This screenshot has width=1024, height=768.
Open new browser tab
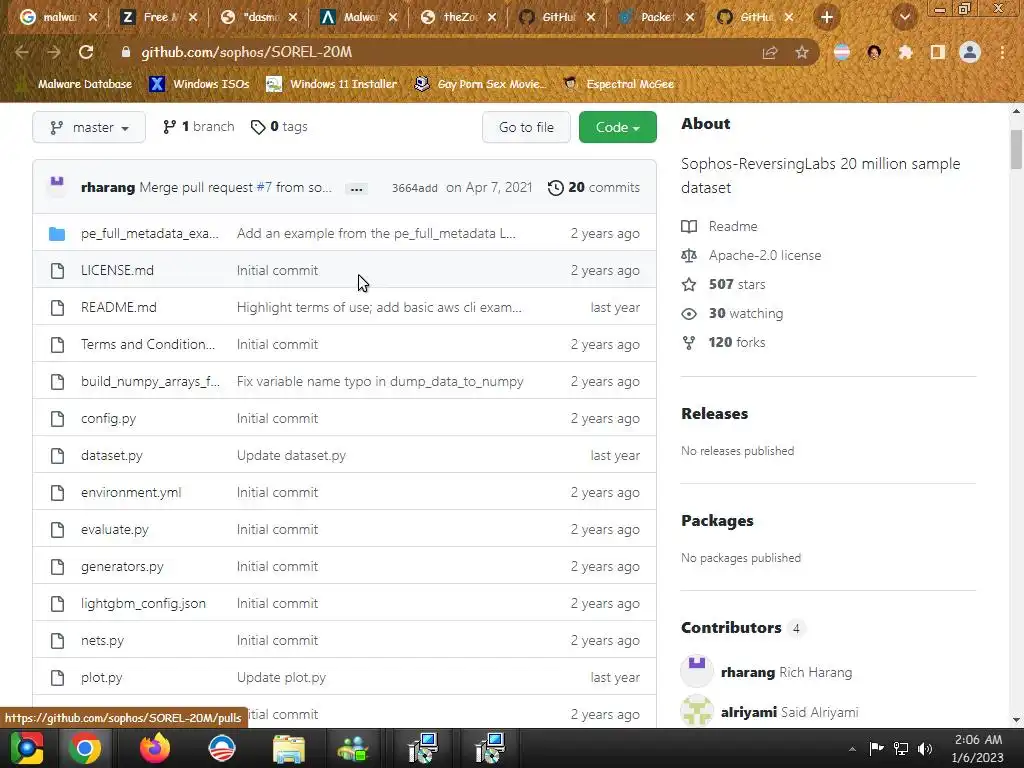click(827, 18)
